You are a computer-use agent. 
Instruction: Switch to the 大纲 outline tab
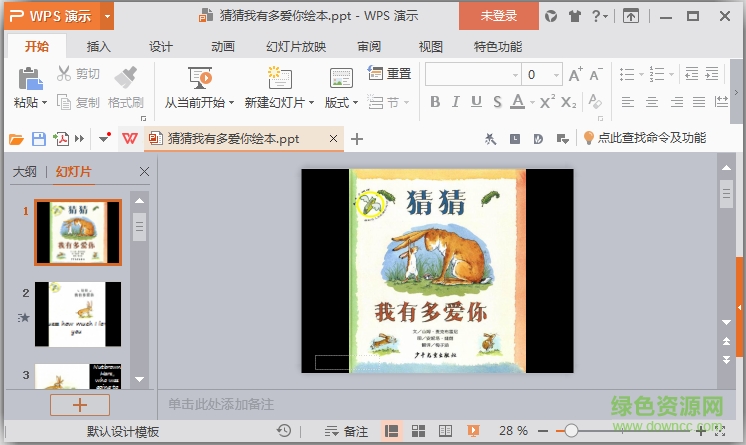25,171
